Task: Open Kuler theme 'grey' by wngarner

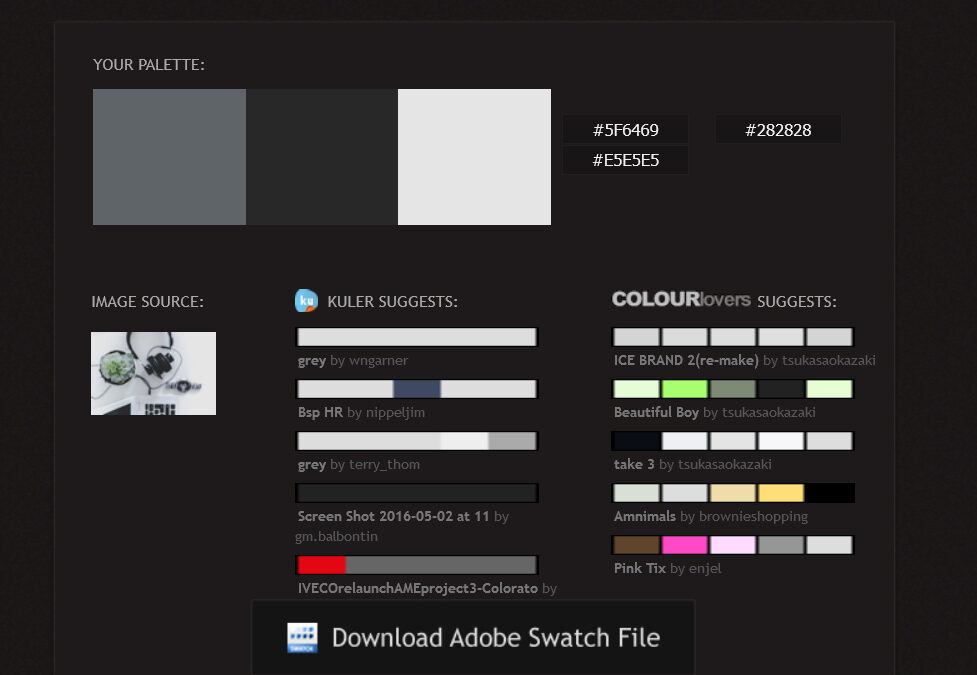Action: click(x=311, y=360)
